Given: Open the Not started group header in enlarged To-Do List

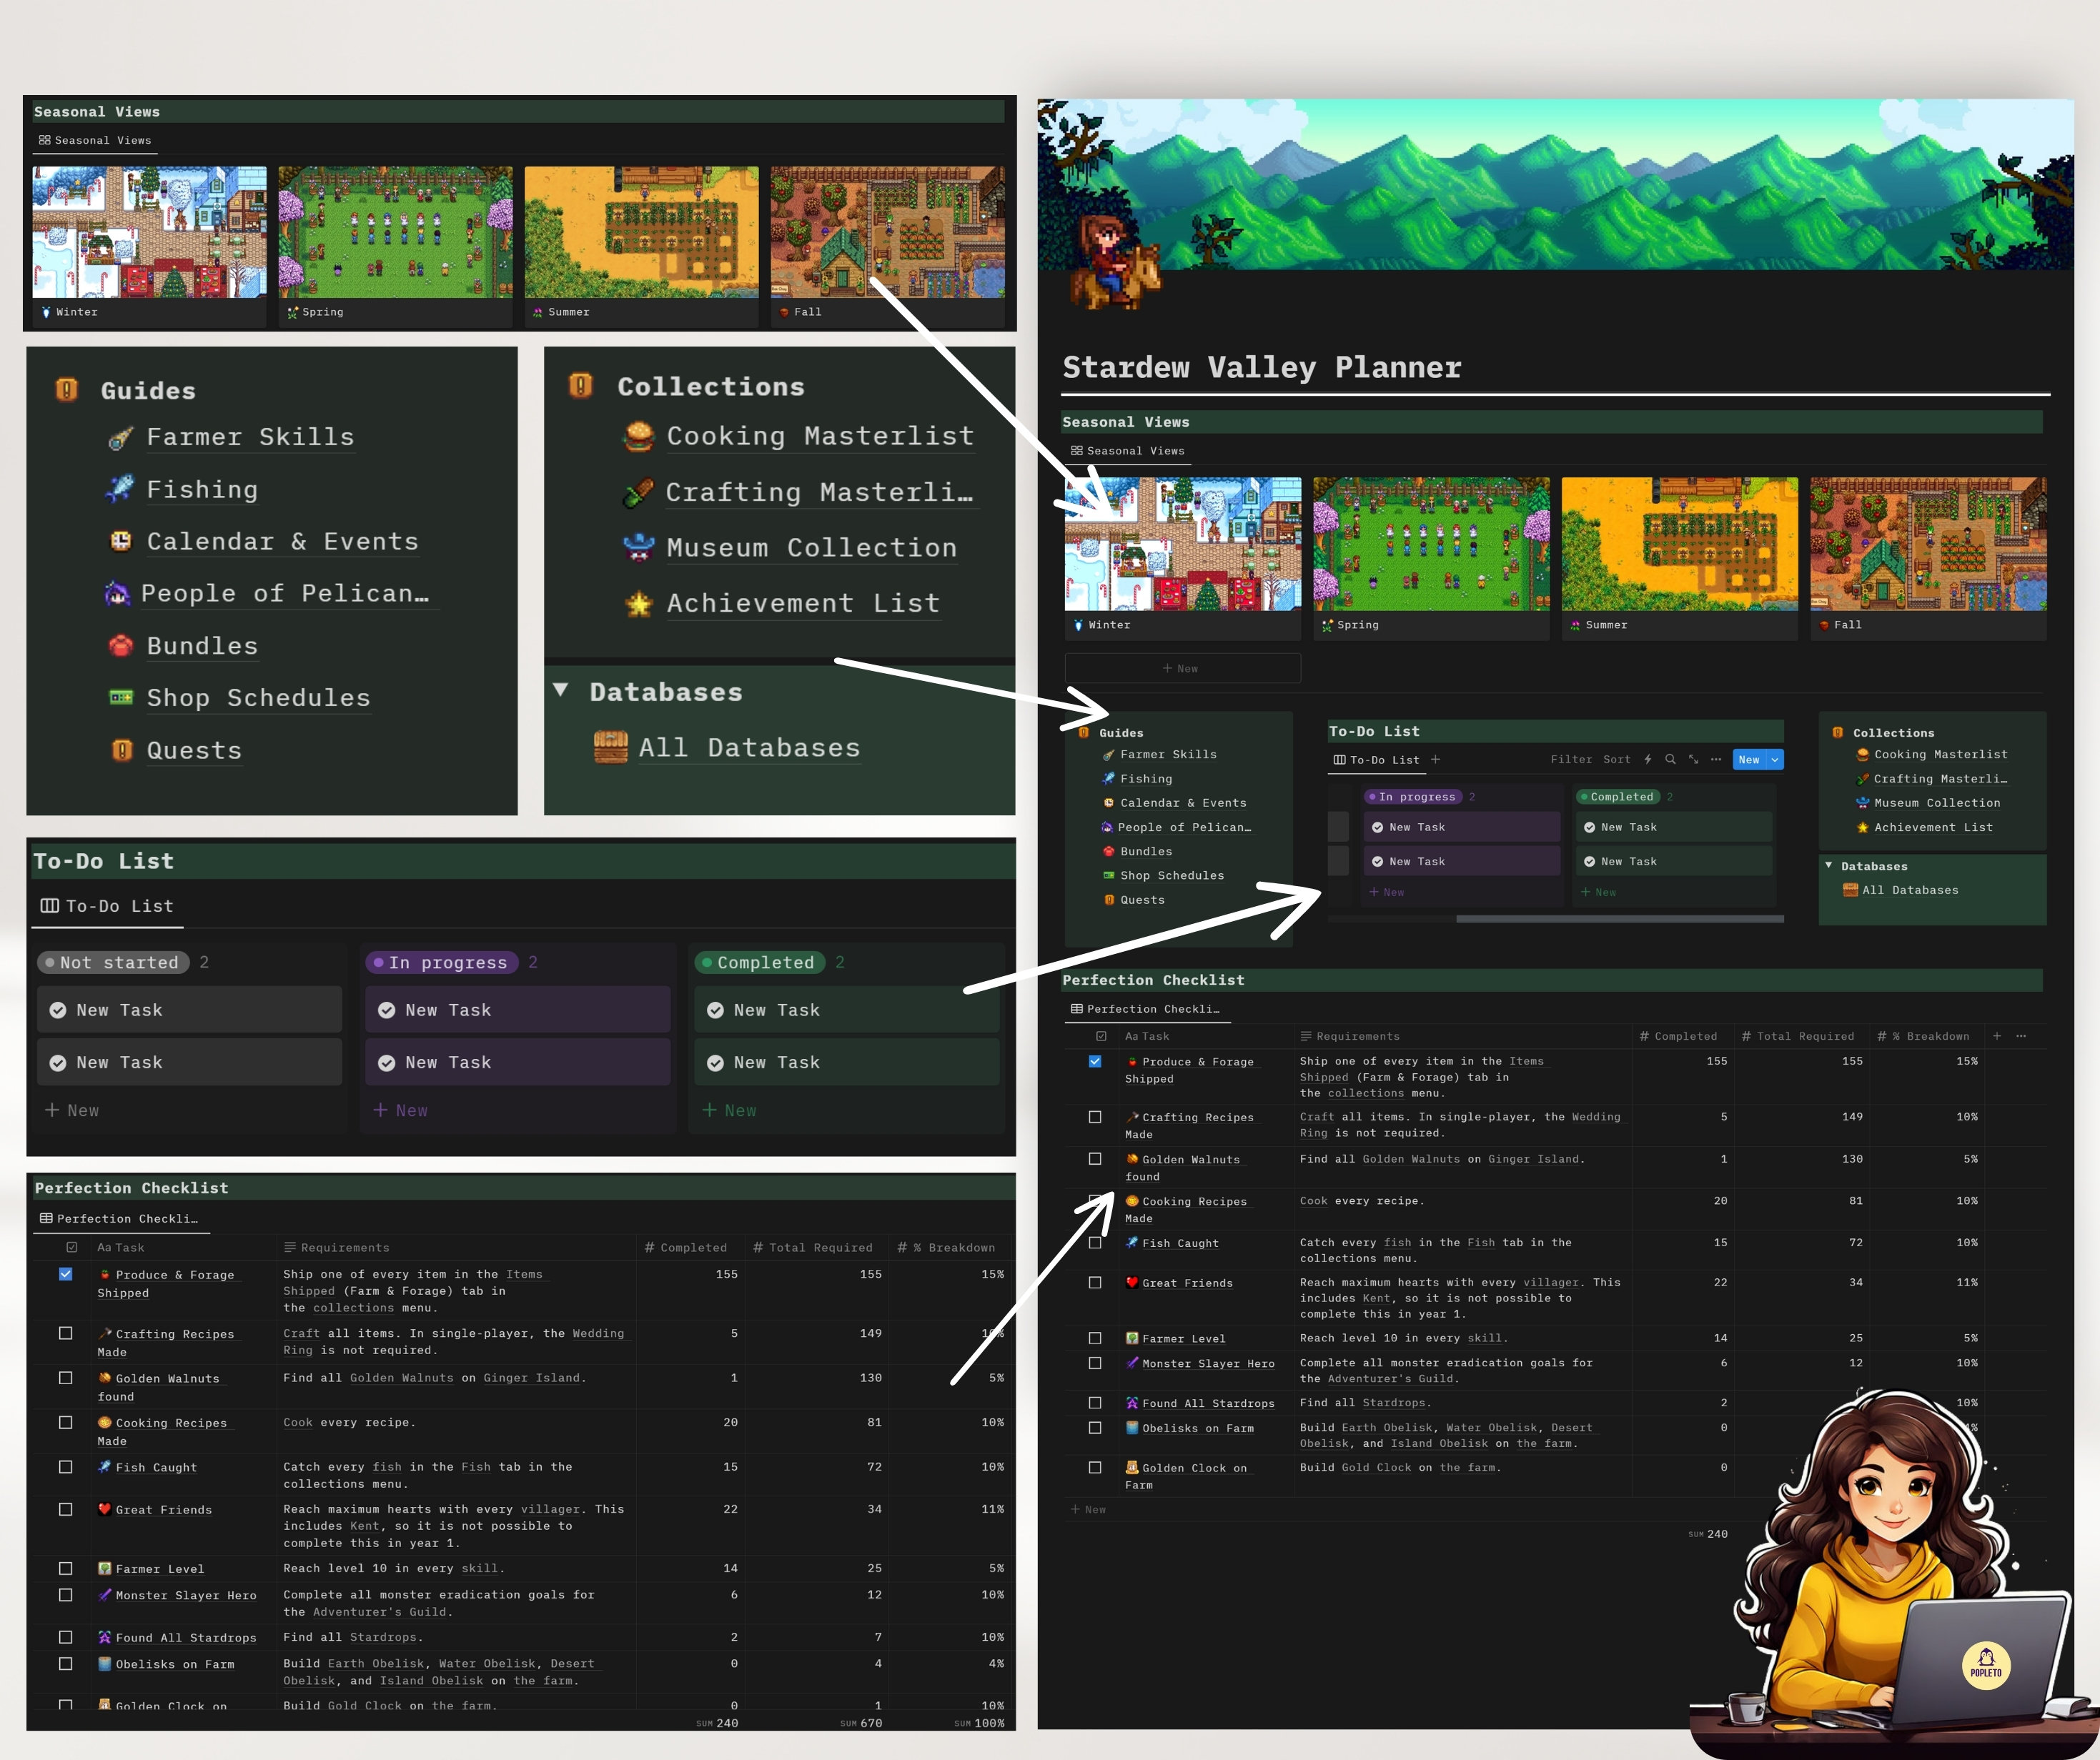Looking at the screenshot, I should tap(113, 963).
